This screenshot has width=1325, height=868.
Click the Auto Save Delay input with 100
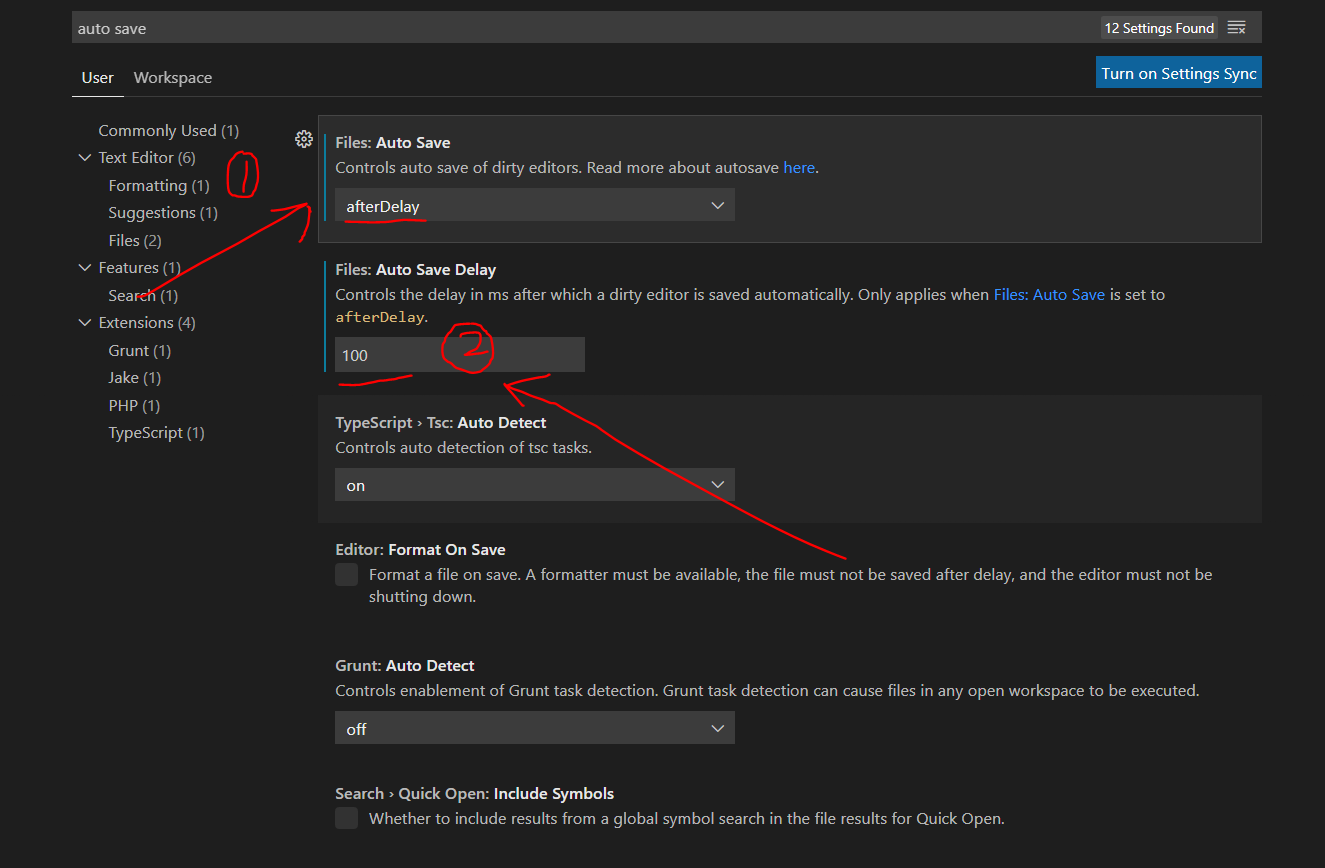[x=460, y=354]
